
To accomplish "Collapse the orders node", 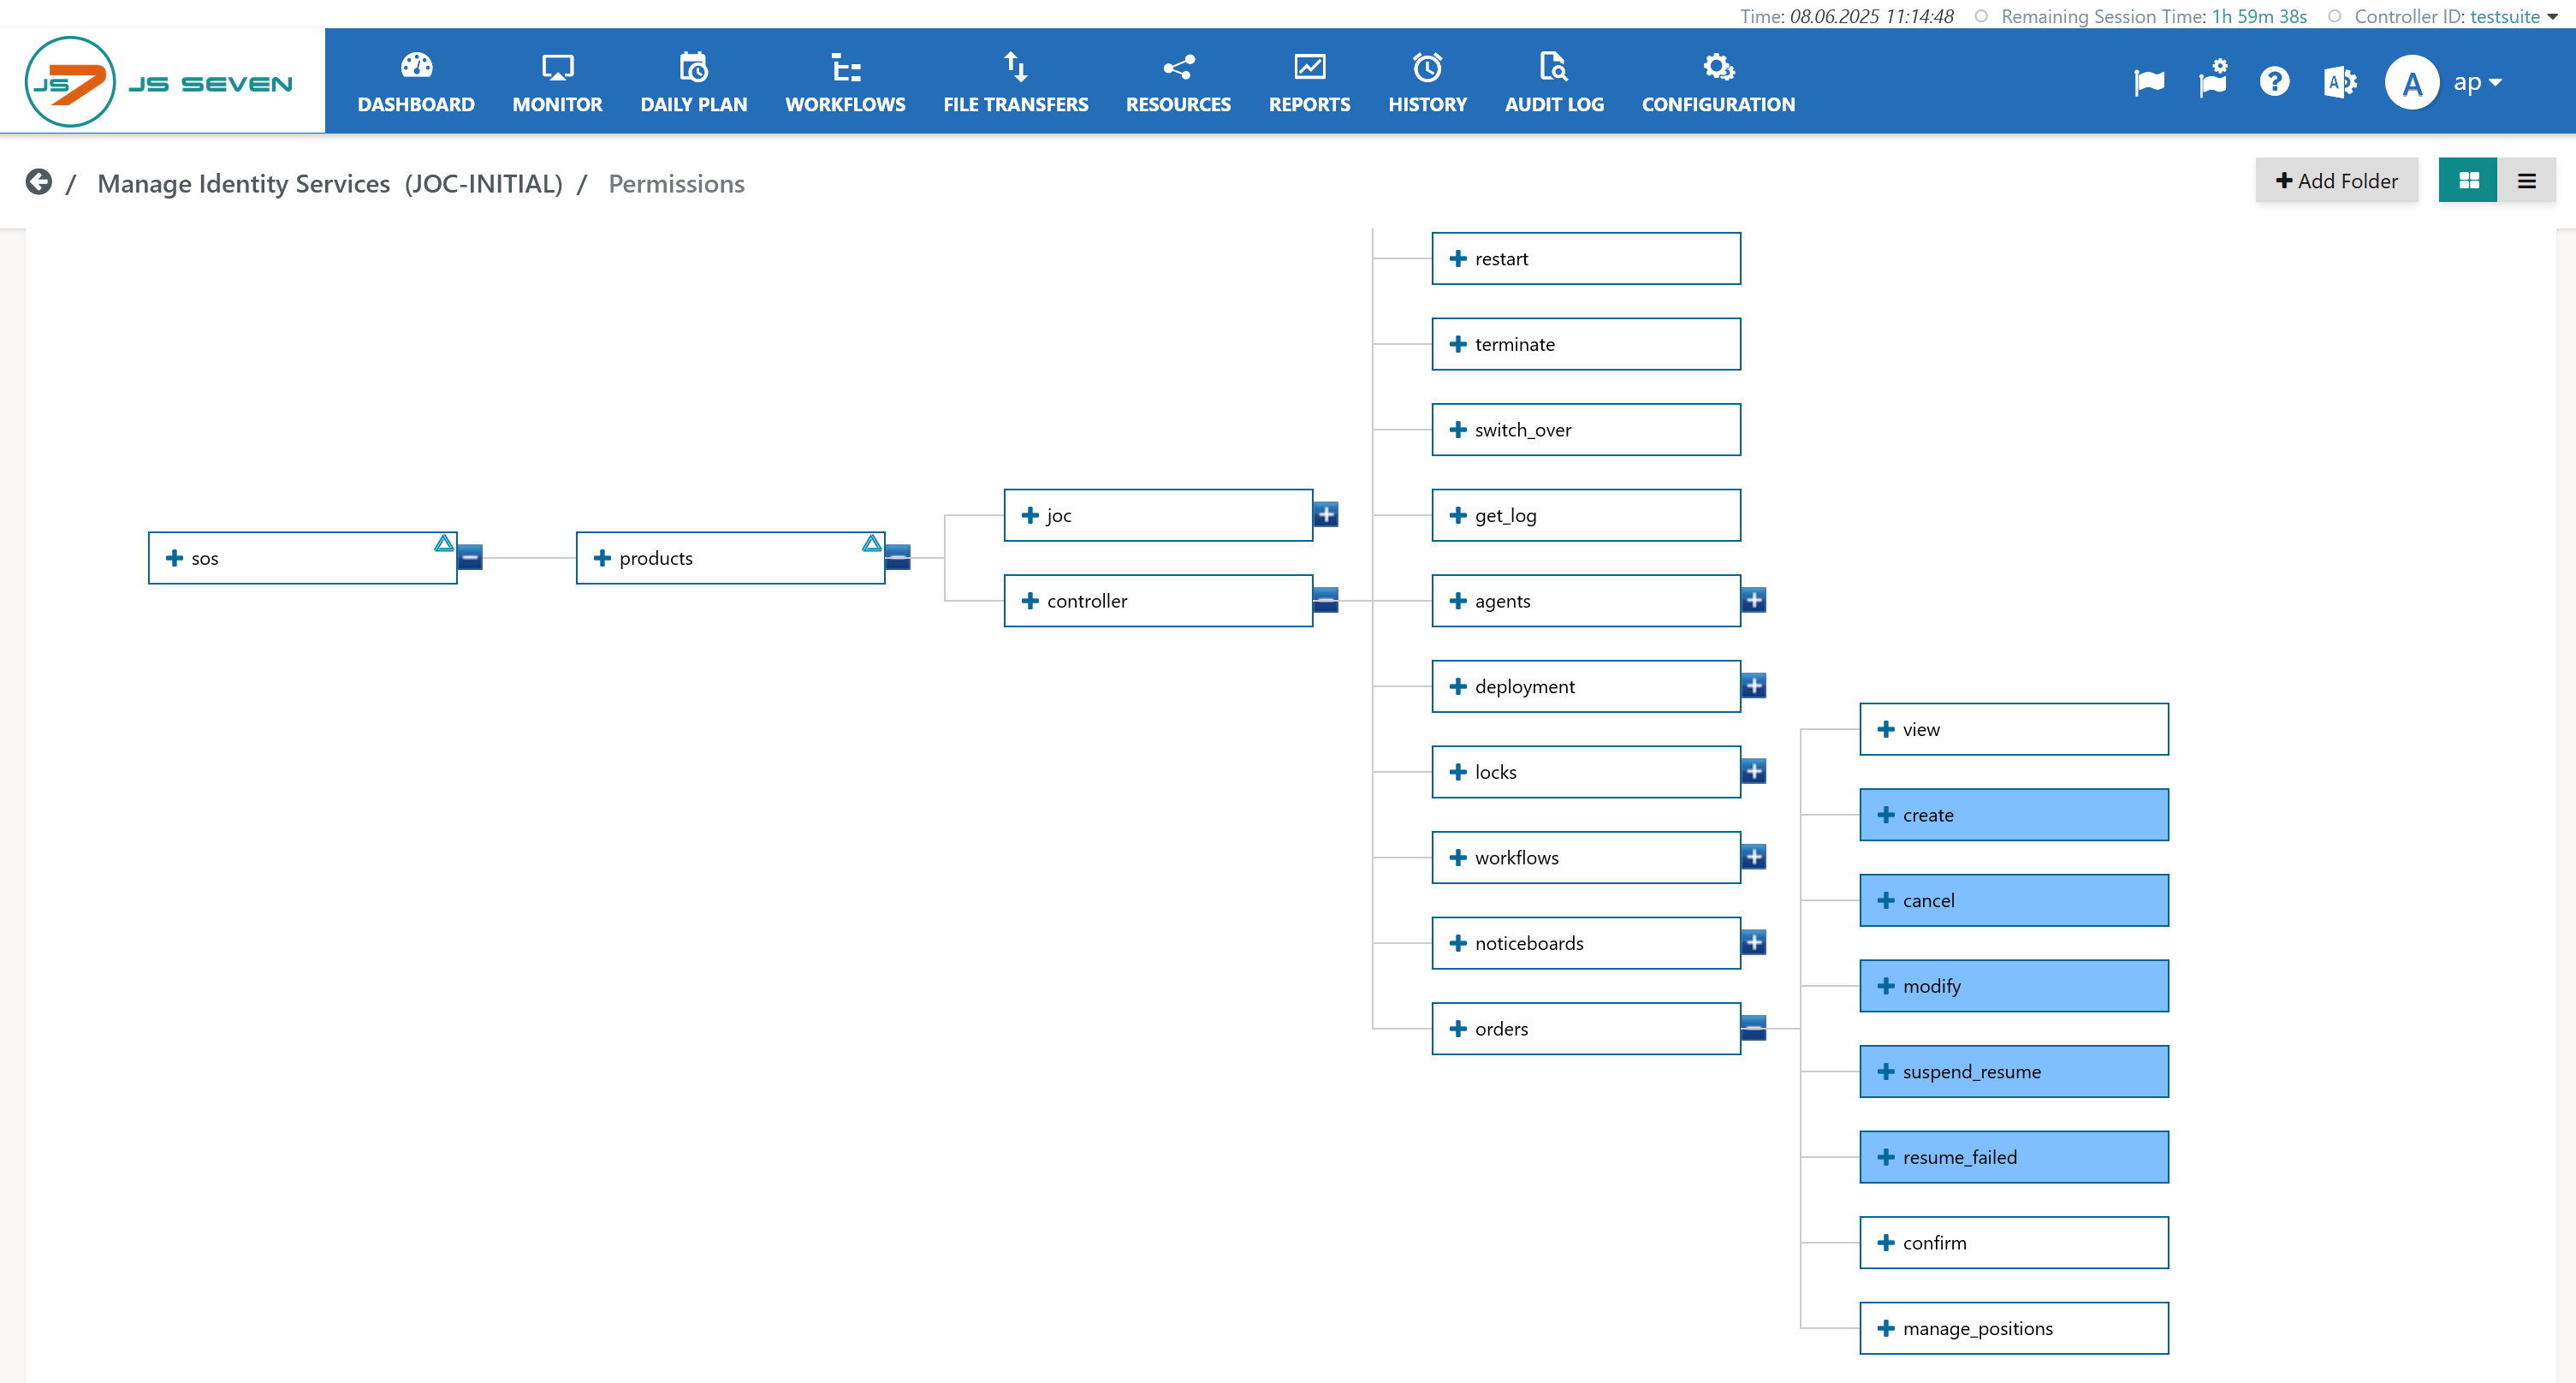I will [x=1754, y=1028].
